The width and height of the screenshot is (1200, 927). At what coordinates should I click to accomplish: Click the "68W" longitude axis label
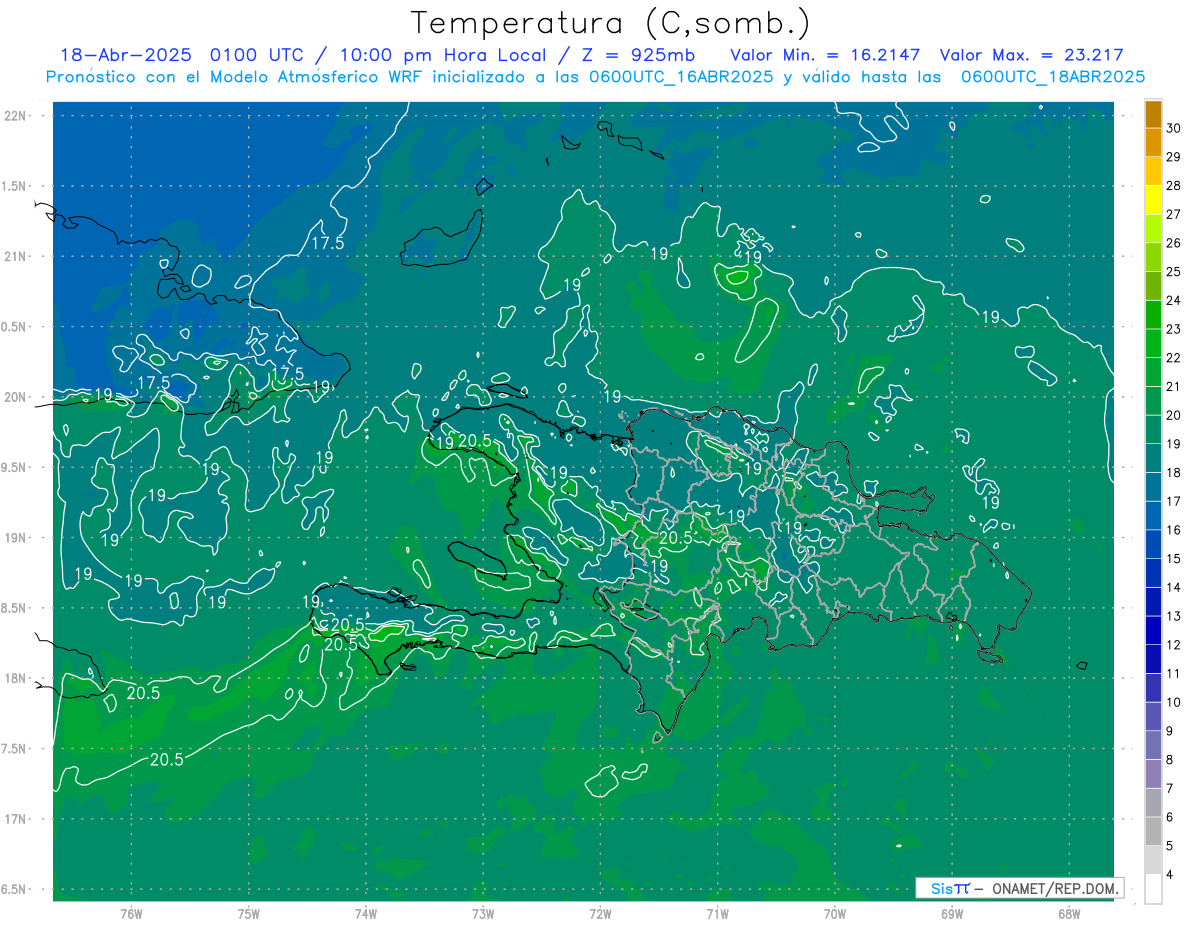tap(1069, 913)
